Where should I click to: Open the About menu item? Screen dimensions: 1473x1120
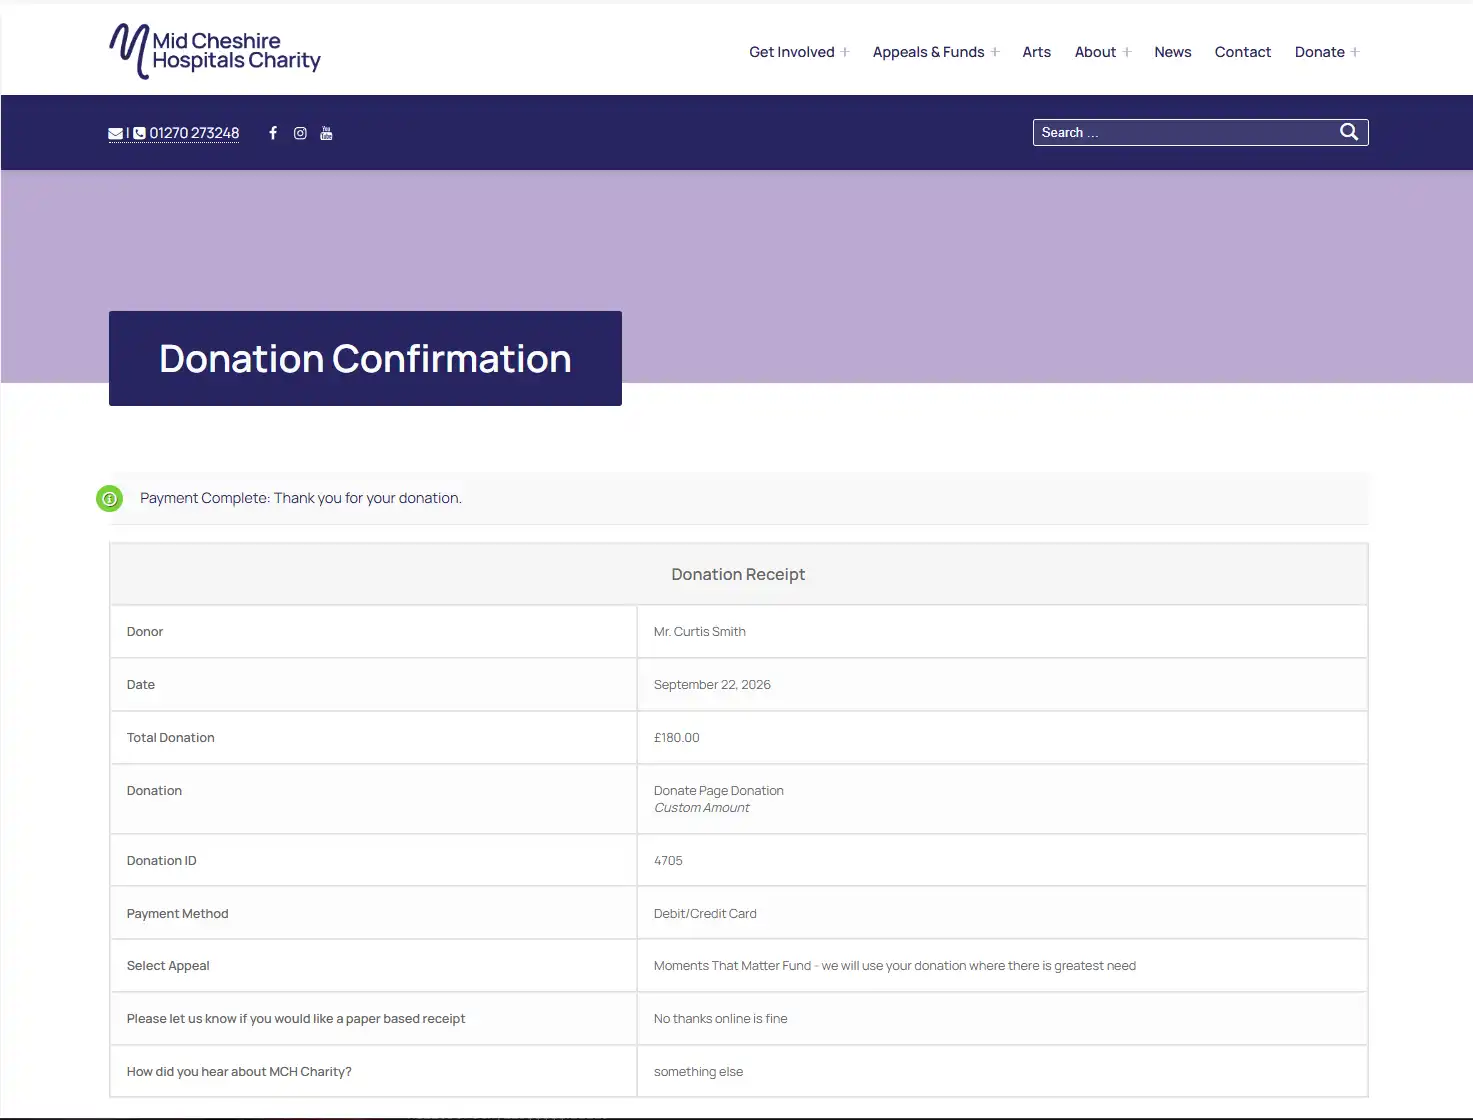[x=1095, y=52]
